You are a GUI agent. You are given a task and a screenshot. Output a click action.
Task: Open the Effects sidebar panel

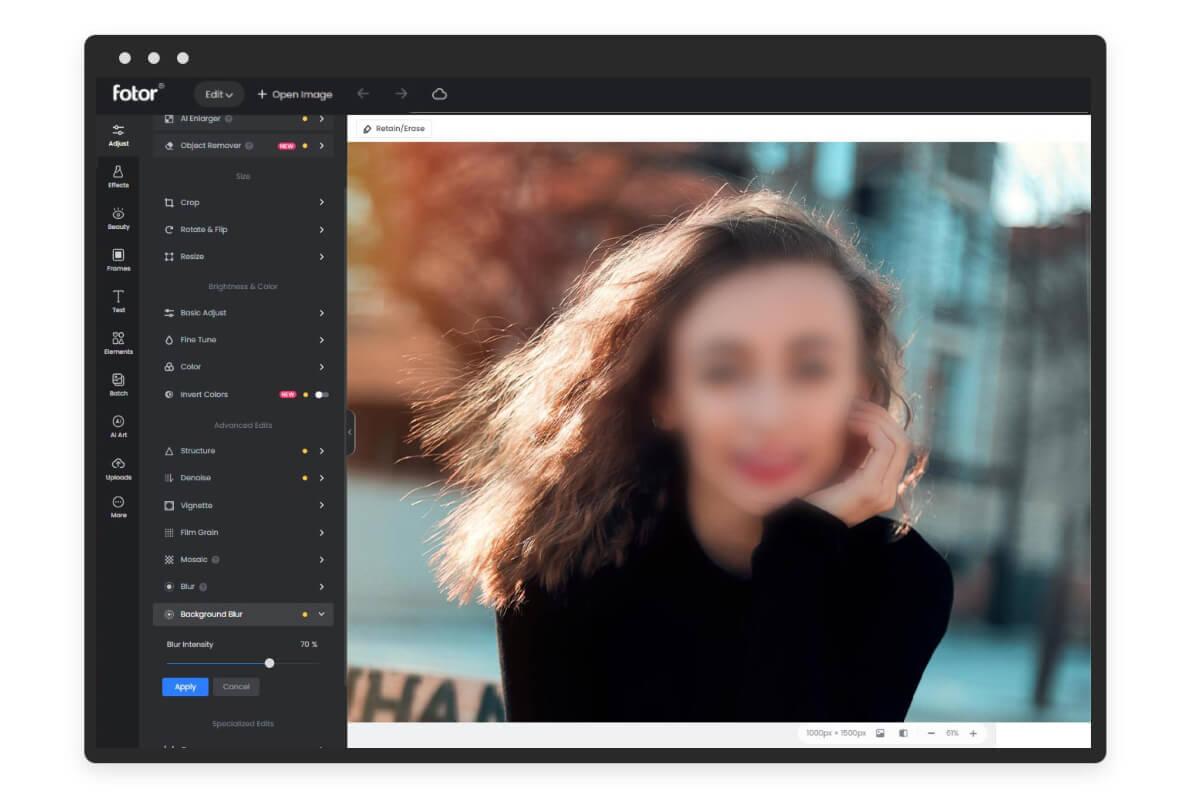[x=118, y=177]
